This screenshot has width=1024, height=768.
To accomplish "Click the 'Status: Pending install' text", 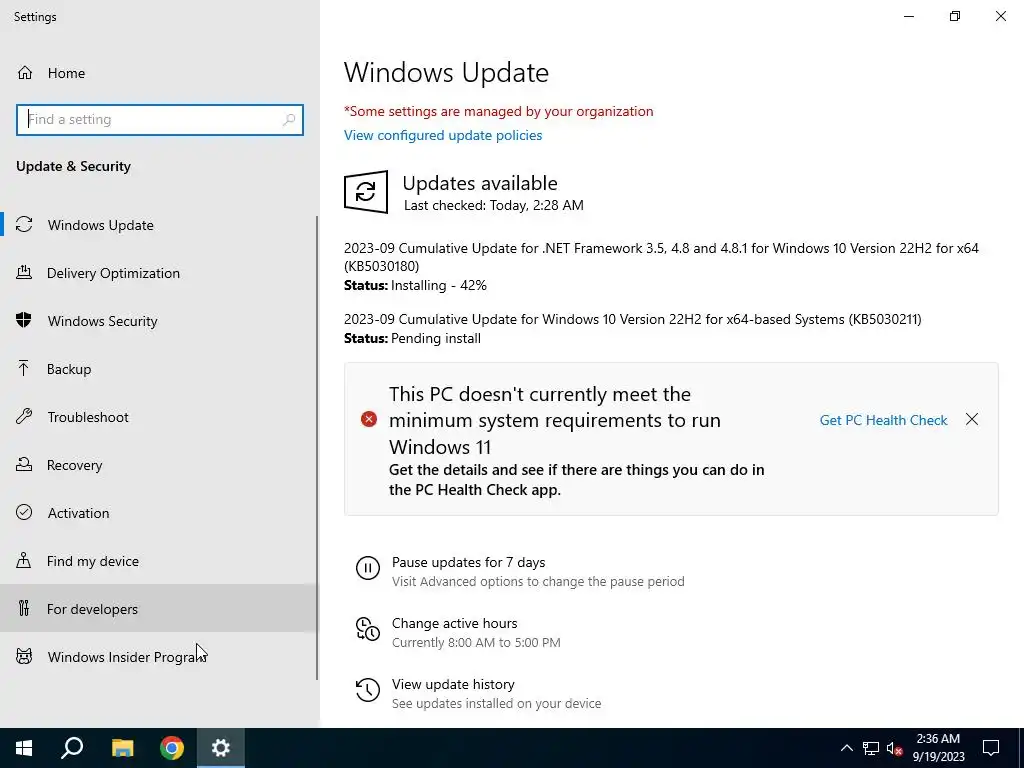I will tap(412, 338).
